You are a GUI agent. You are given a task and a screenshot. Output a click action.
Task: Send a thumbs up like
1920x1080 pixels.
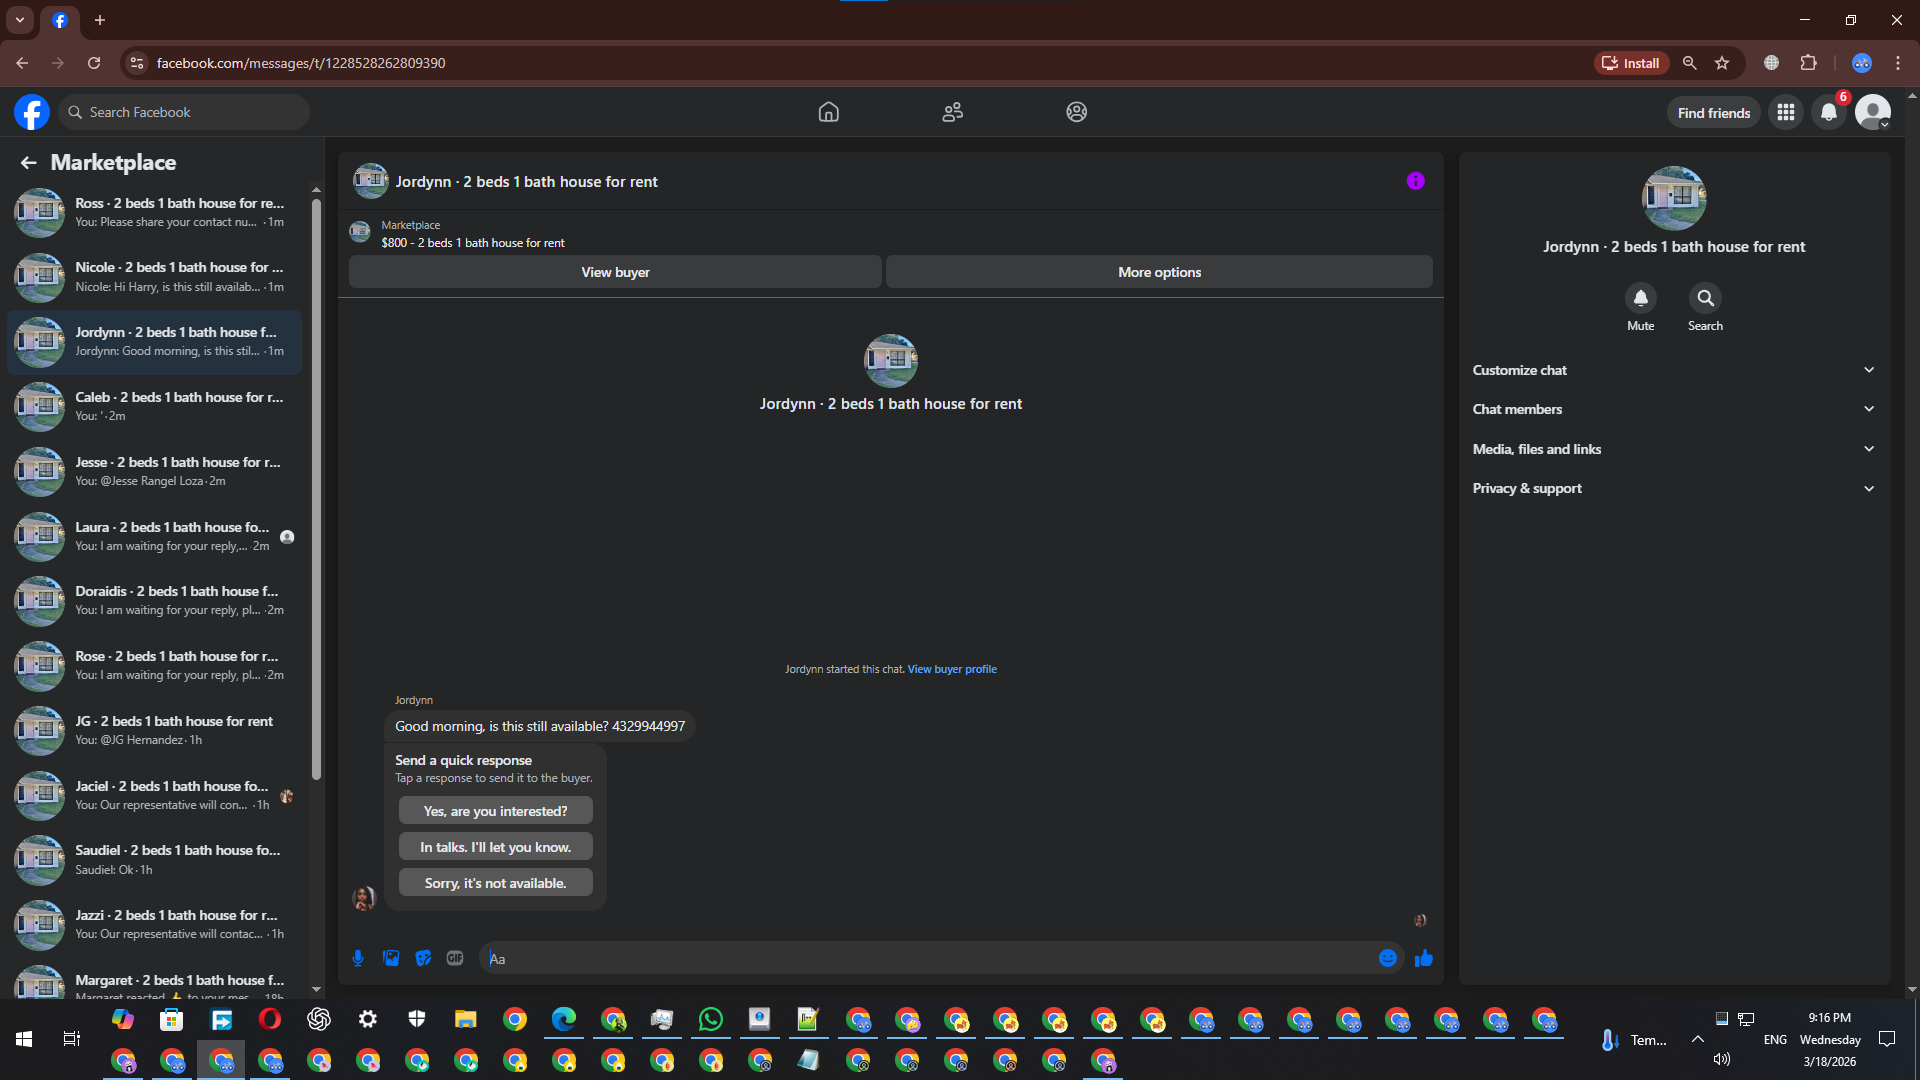1424,958
